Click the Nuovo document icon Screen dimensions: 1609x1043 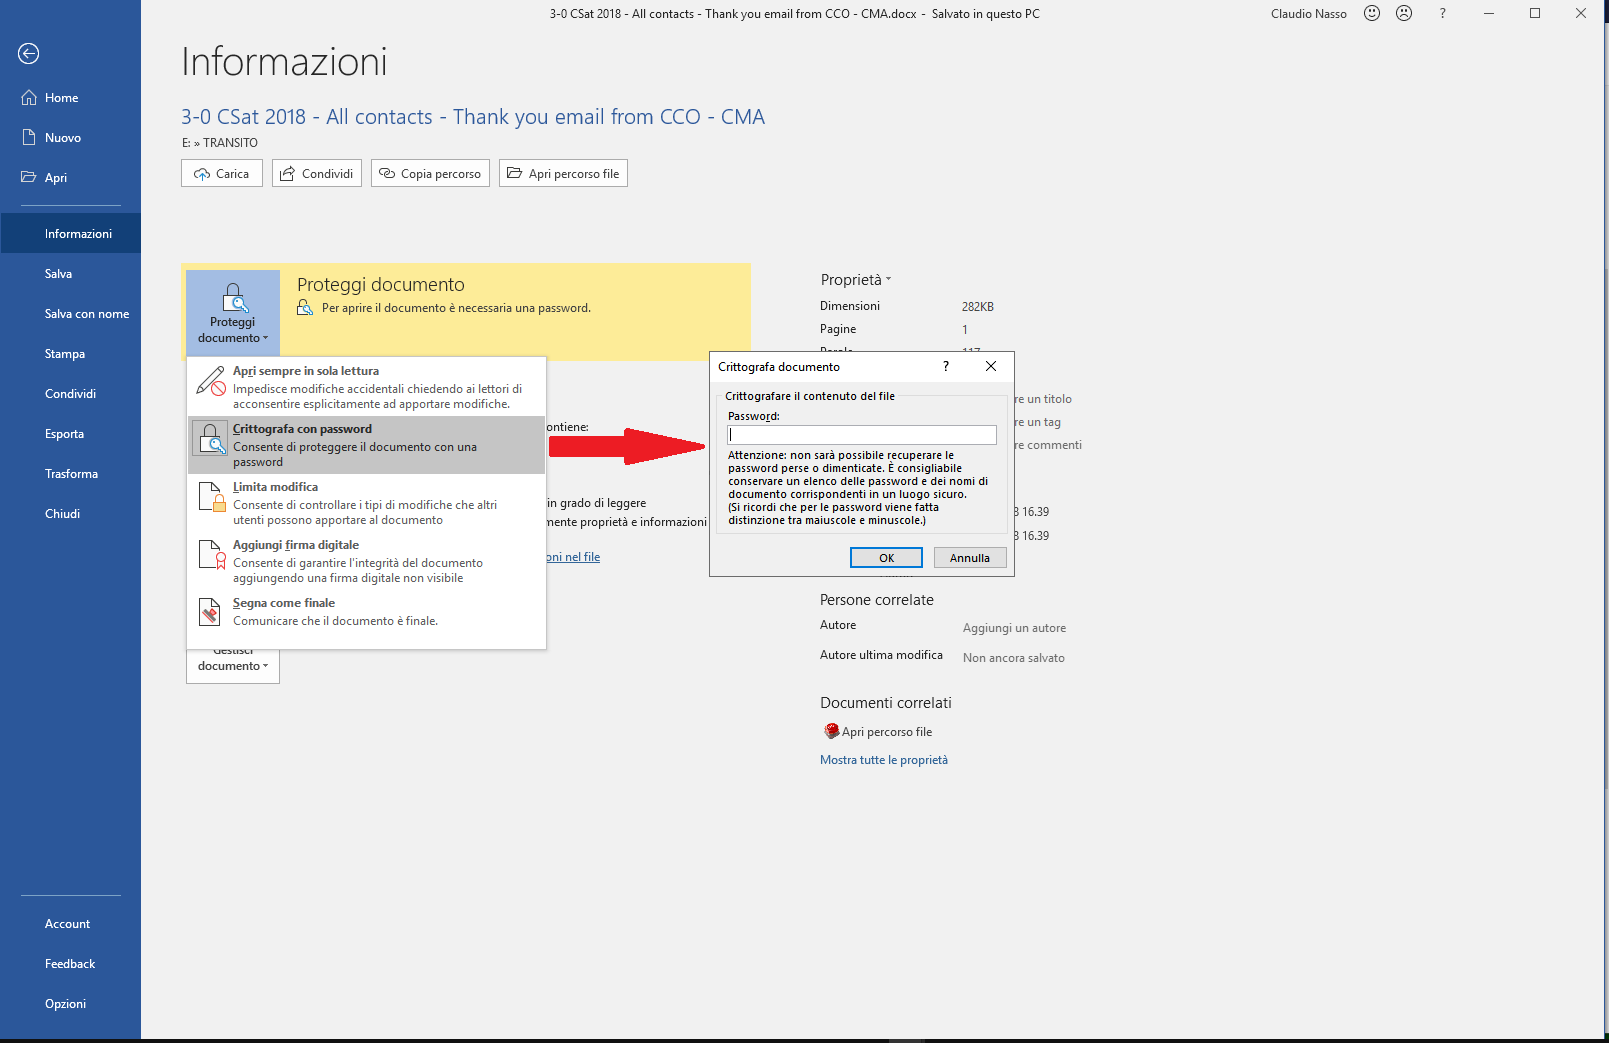pyautogui.click(x=29, y=137)
